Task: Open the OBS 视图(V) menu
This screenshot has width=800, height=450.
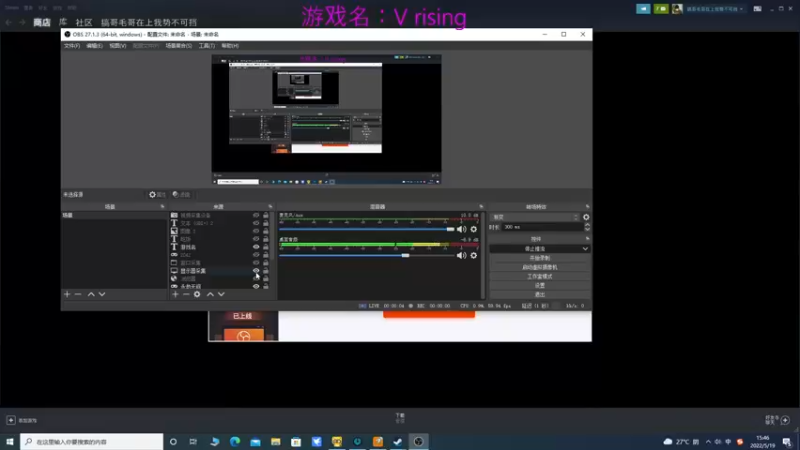Action: [x=118, y=46]
